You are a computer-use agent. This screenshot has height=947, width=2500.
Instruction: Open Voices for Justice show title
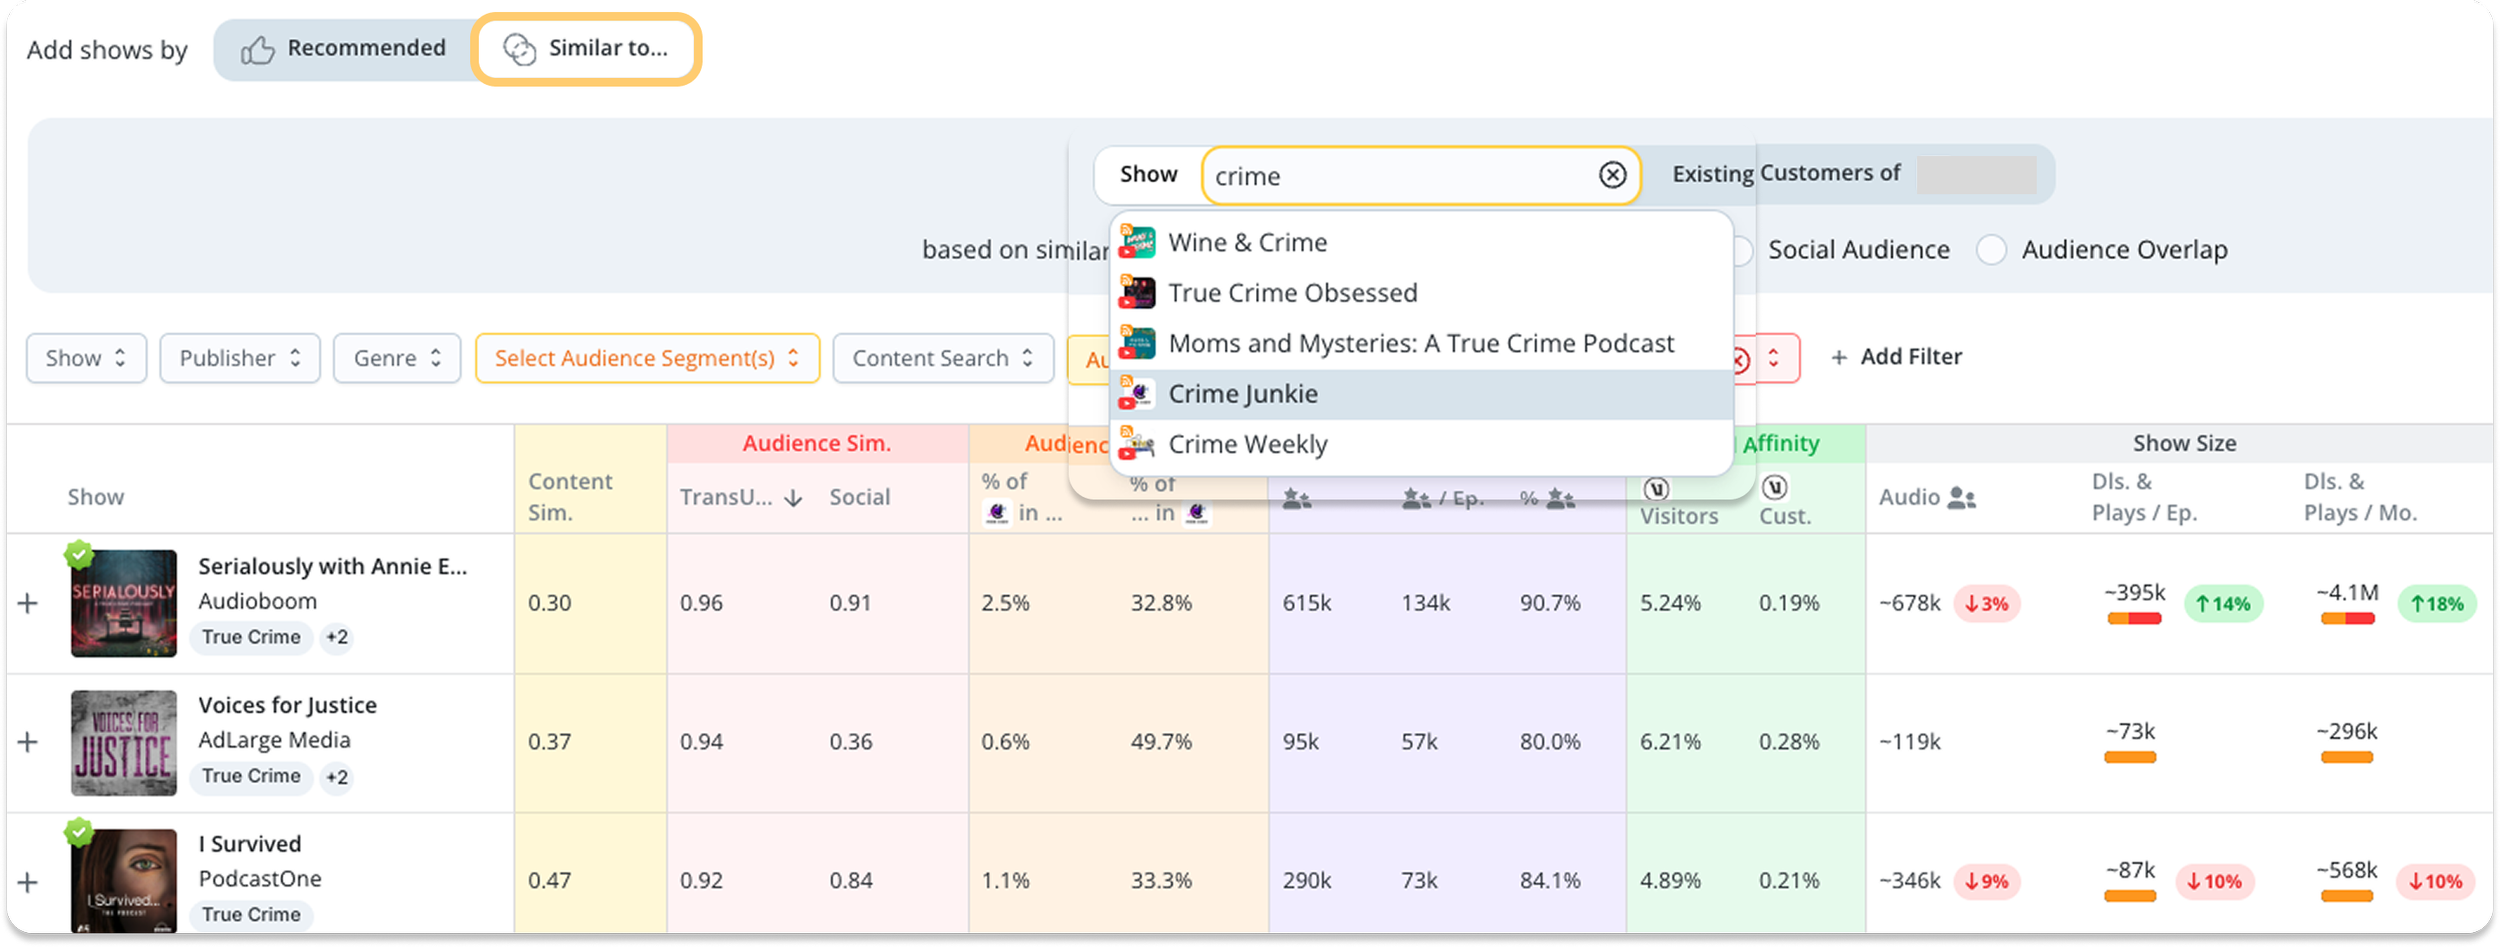tap(287, 705)
